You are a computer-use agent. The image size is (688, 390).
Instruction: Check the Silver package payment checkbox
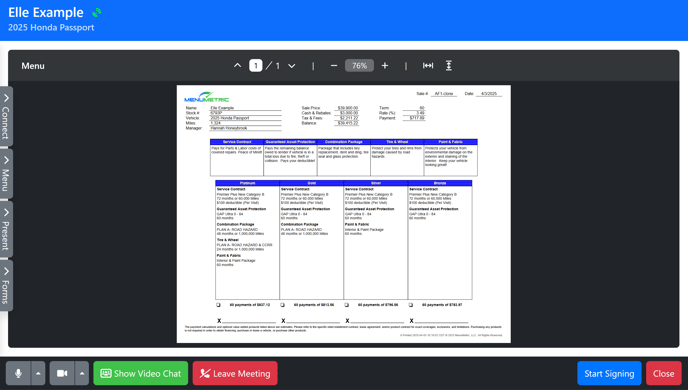347,305
